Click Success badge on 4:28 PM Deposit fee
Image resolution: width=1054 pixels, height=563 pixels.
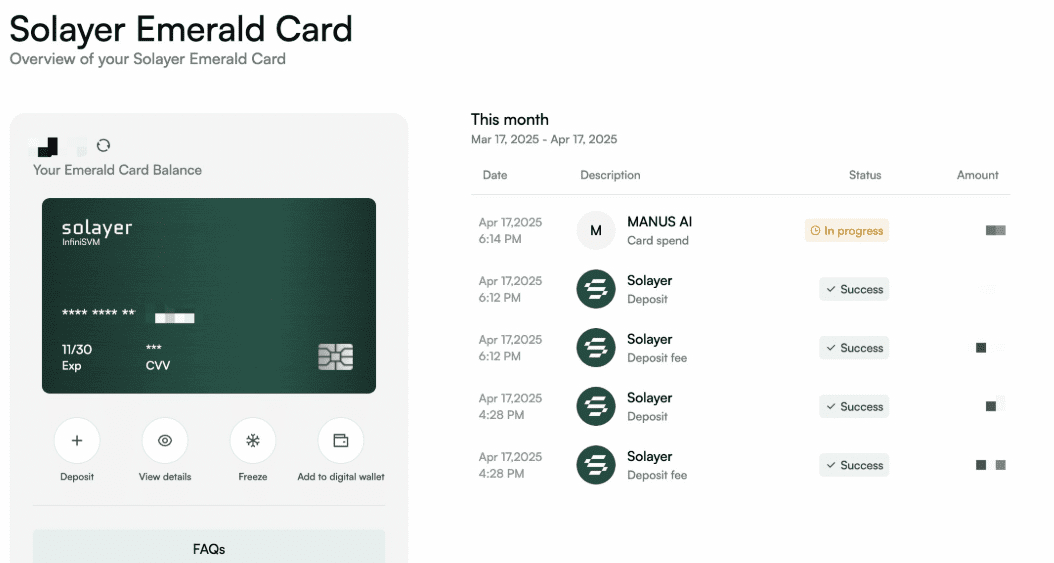[x=854, y=465]
